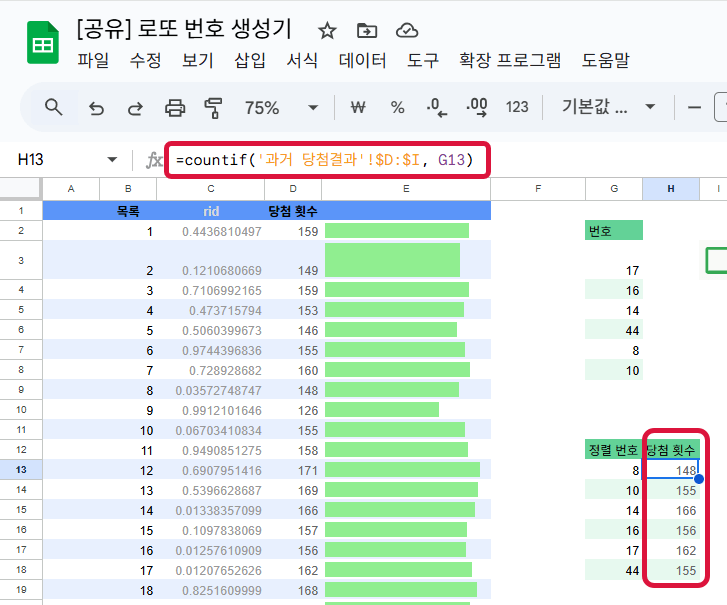727x605 pixels.
Task: Click the search magnifier in toolbar
Action: (54, 107)
